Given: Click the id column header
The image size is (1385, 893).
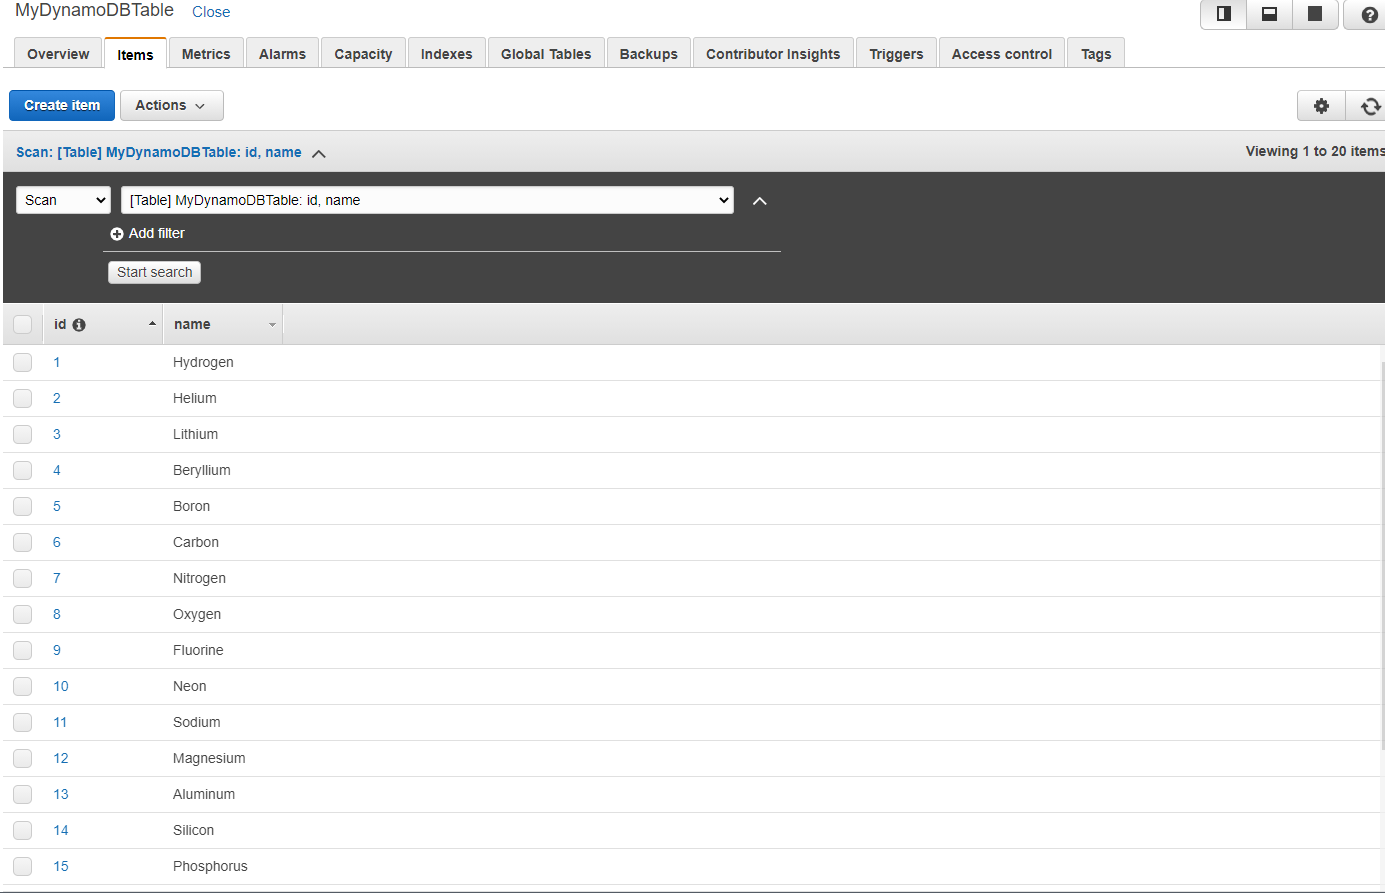Looking at the screenshot, I should (x=103, y=324).
